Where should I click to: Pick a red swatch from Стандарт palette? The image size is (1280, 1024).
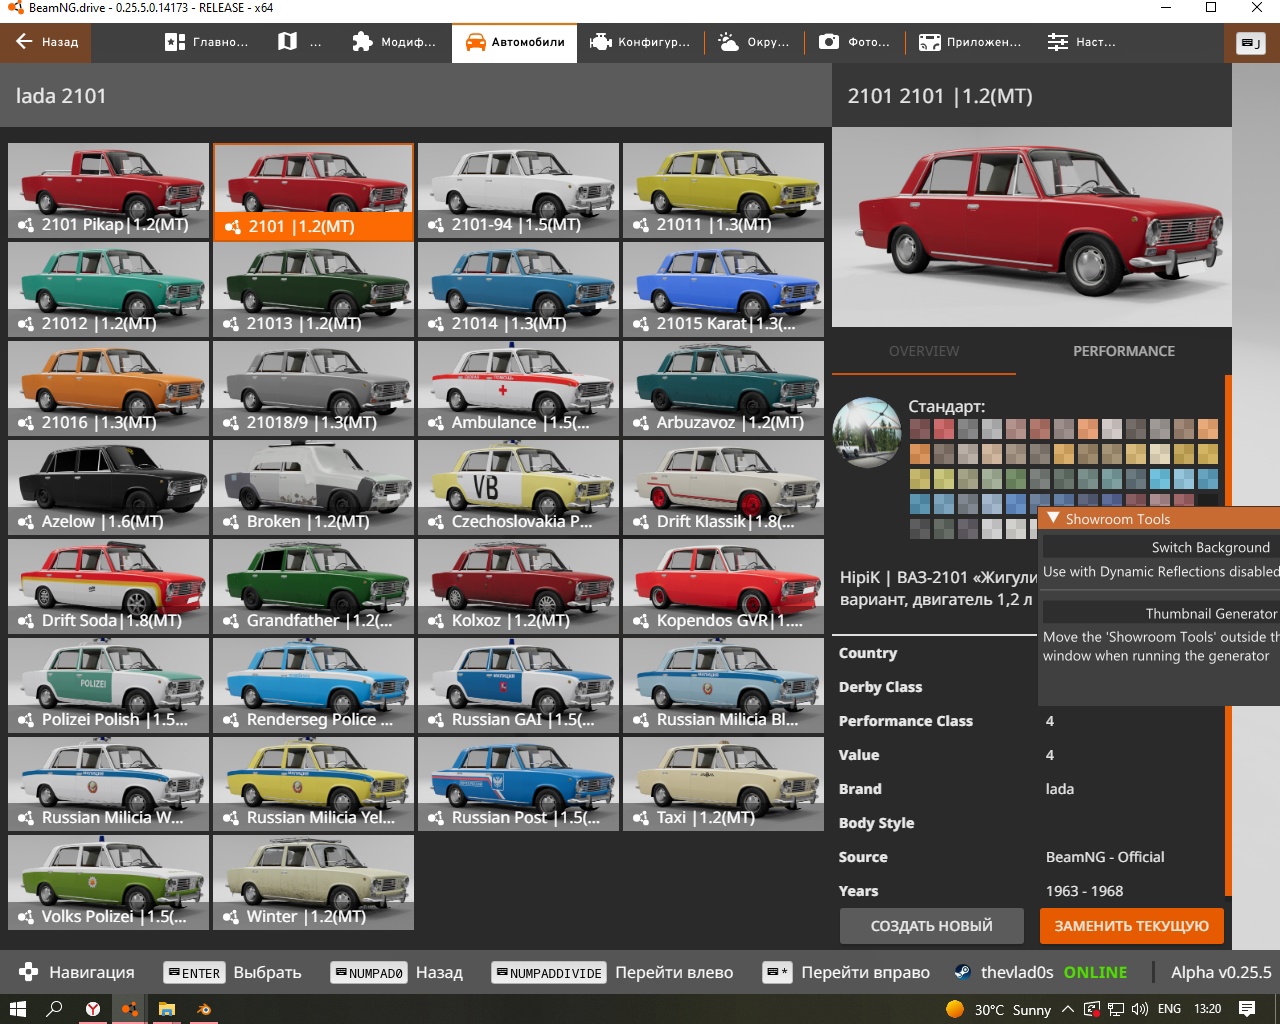(x=944, y=428)
